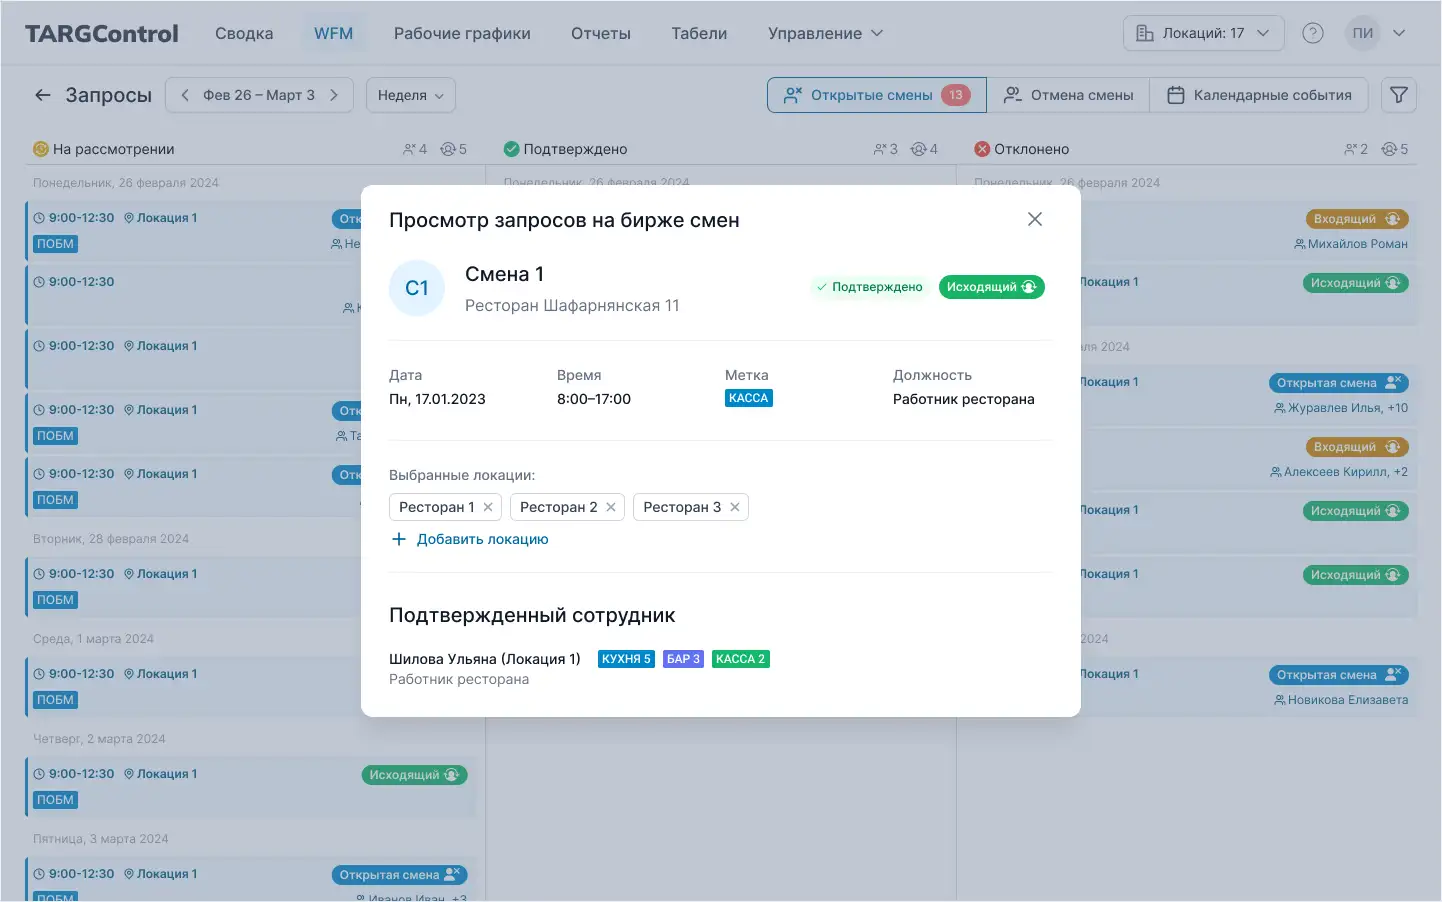Open the Табели menu item

pyautogui.click(x=699, y=33)
